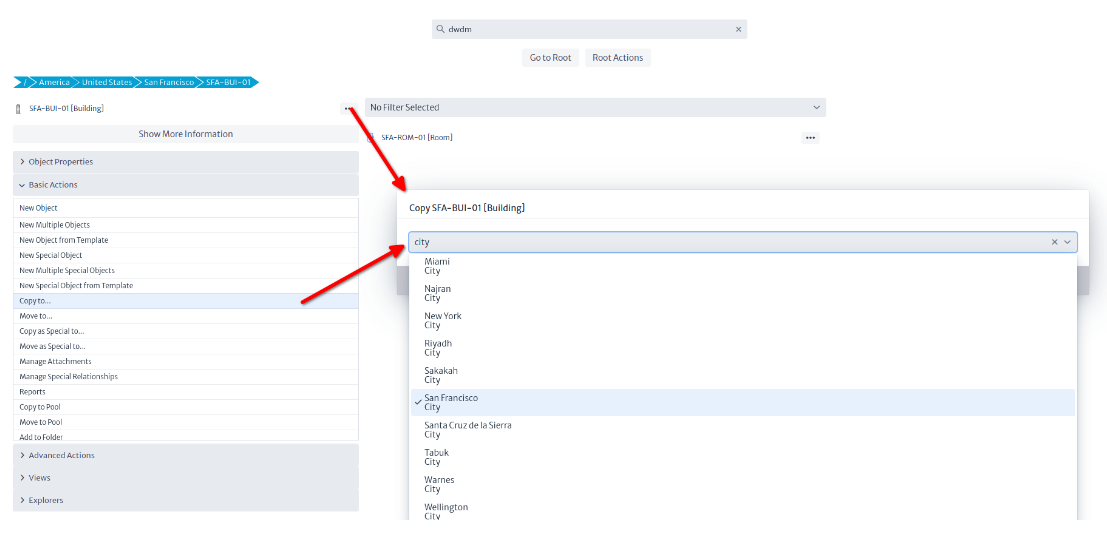Open Root Actions button
This screenshot has width=1107, height=544.
[617, 58]
